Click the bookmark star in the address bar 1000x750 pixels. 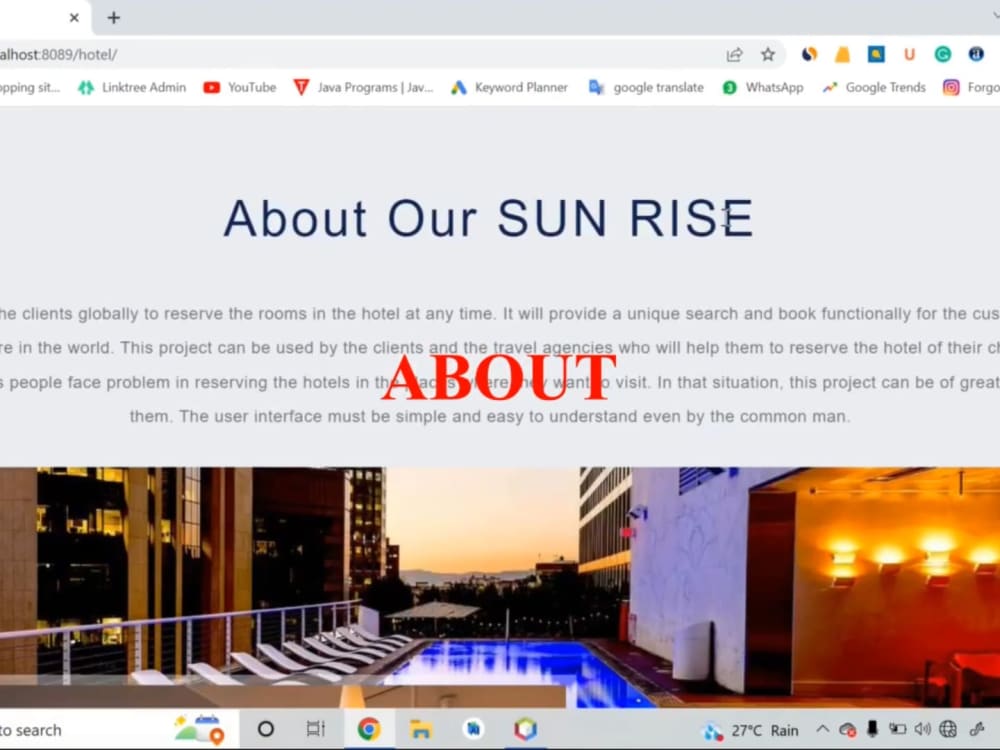(x=768, y=54)
